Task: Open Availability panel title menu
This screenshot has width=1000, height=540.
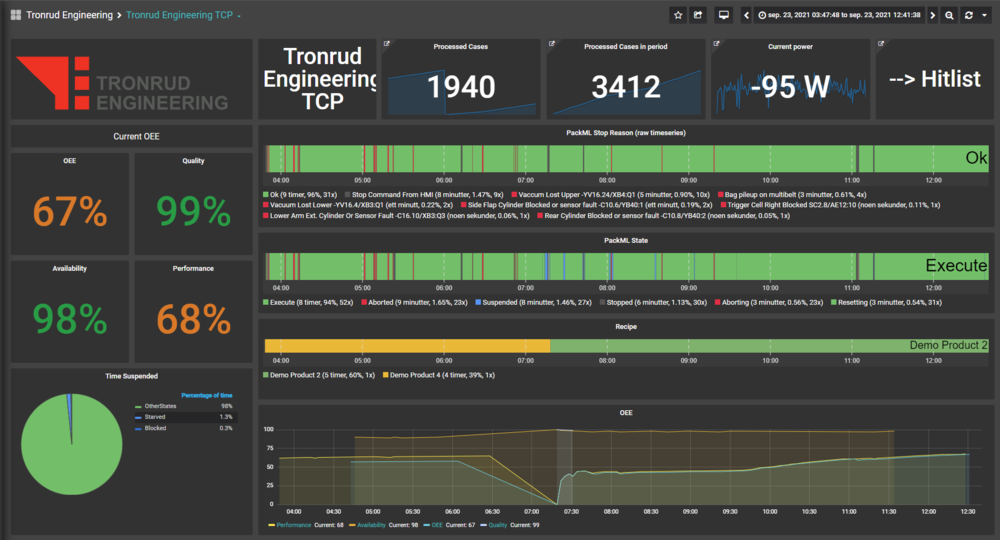Action: [x=70, y=268]
